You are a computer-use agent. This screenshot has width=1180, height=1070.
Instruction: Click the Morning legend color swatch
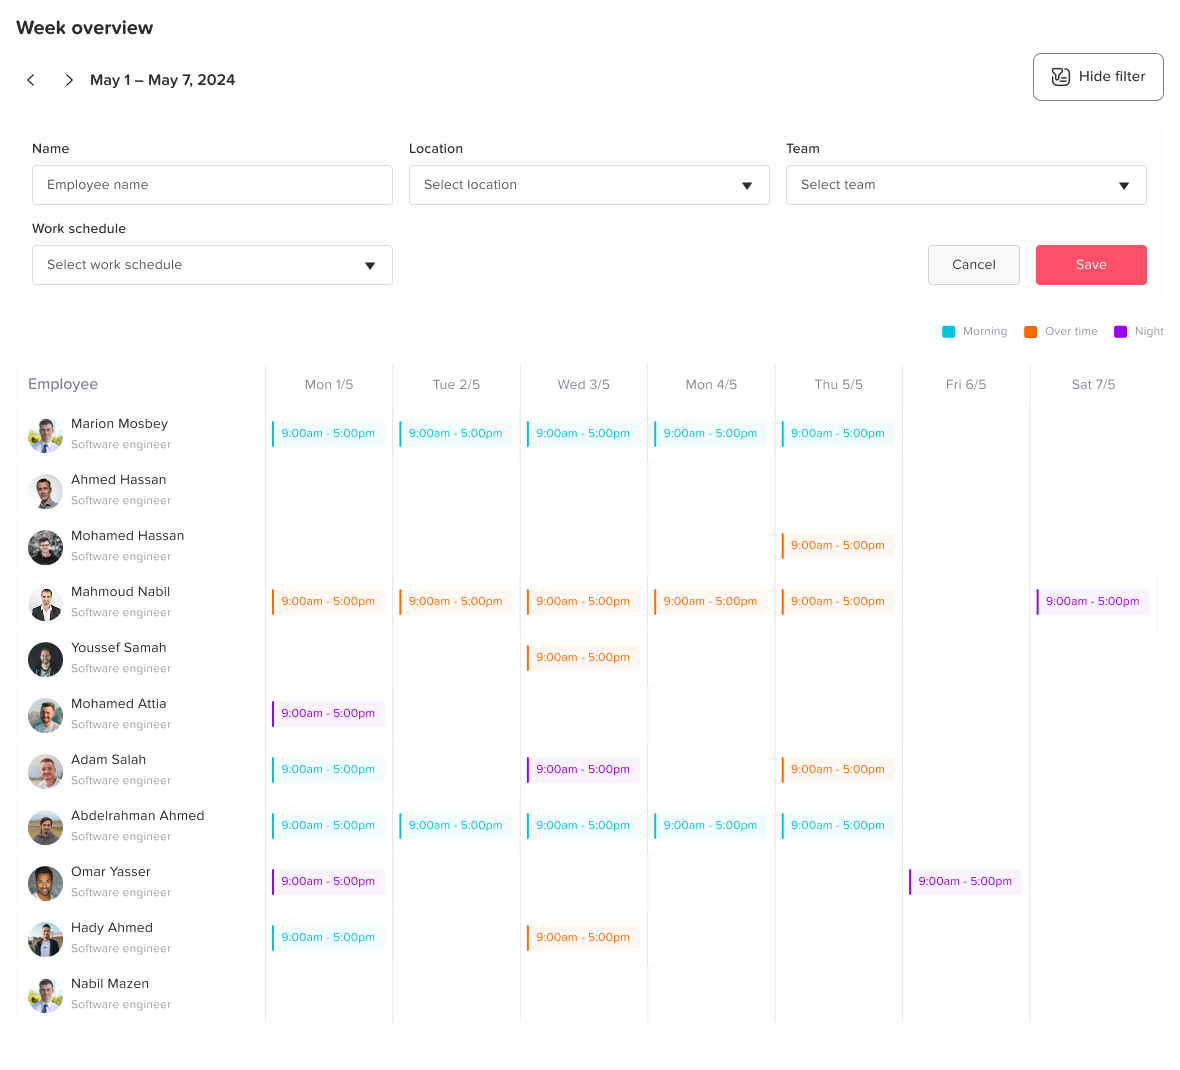(x=948, y=332)
